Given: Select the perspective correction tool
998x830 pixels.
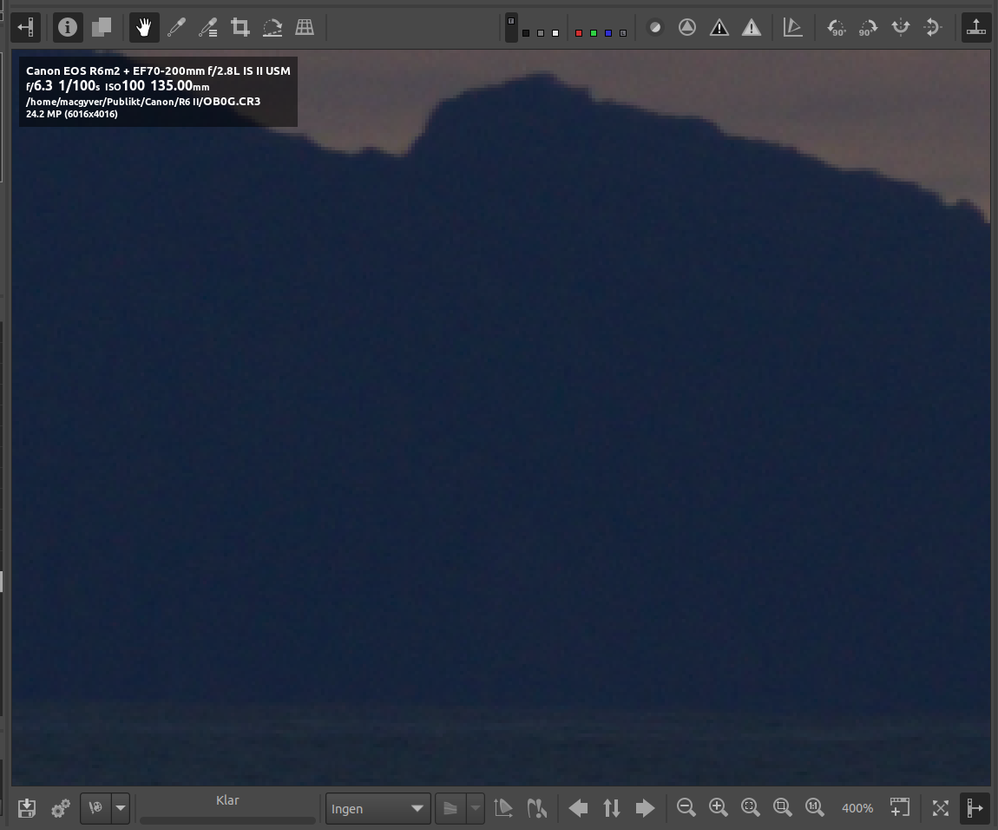Looking at the screenshot, I should [x=305, y=27].
